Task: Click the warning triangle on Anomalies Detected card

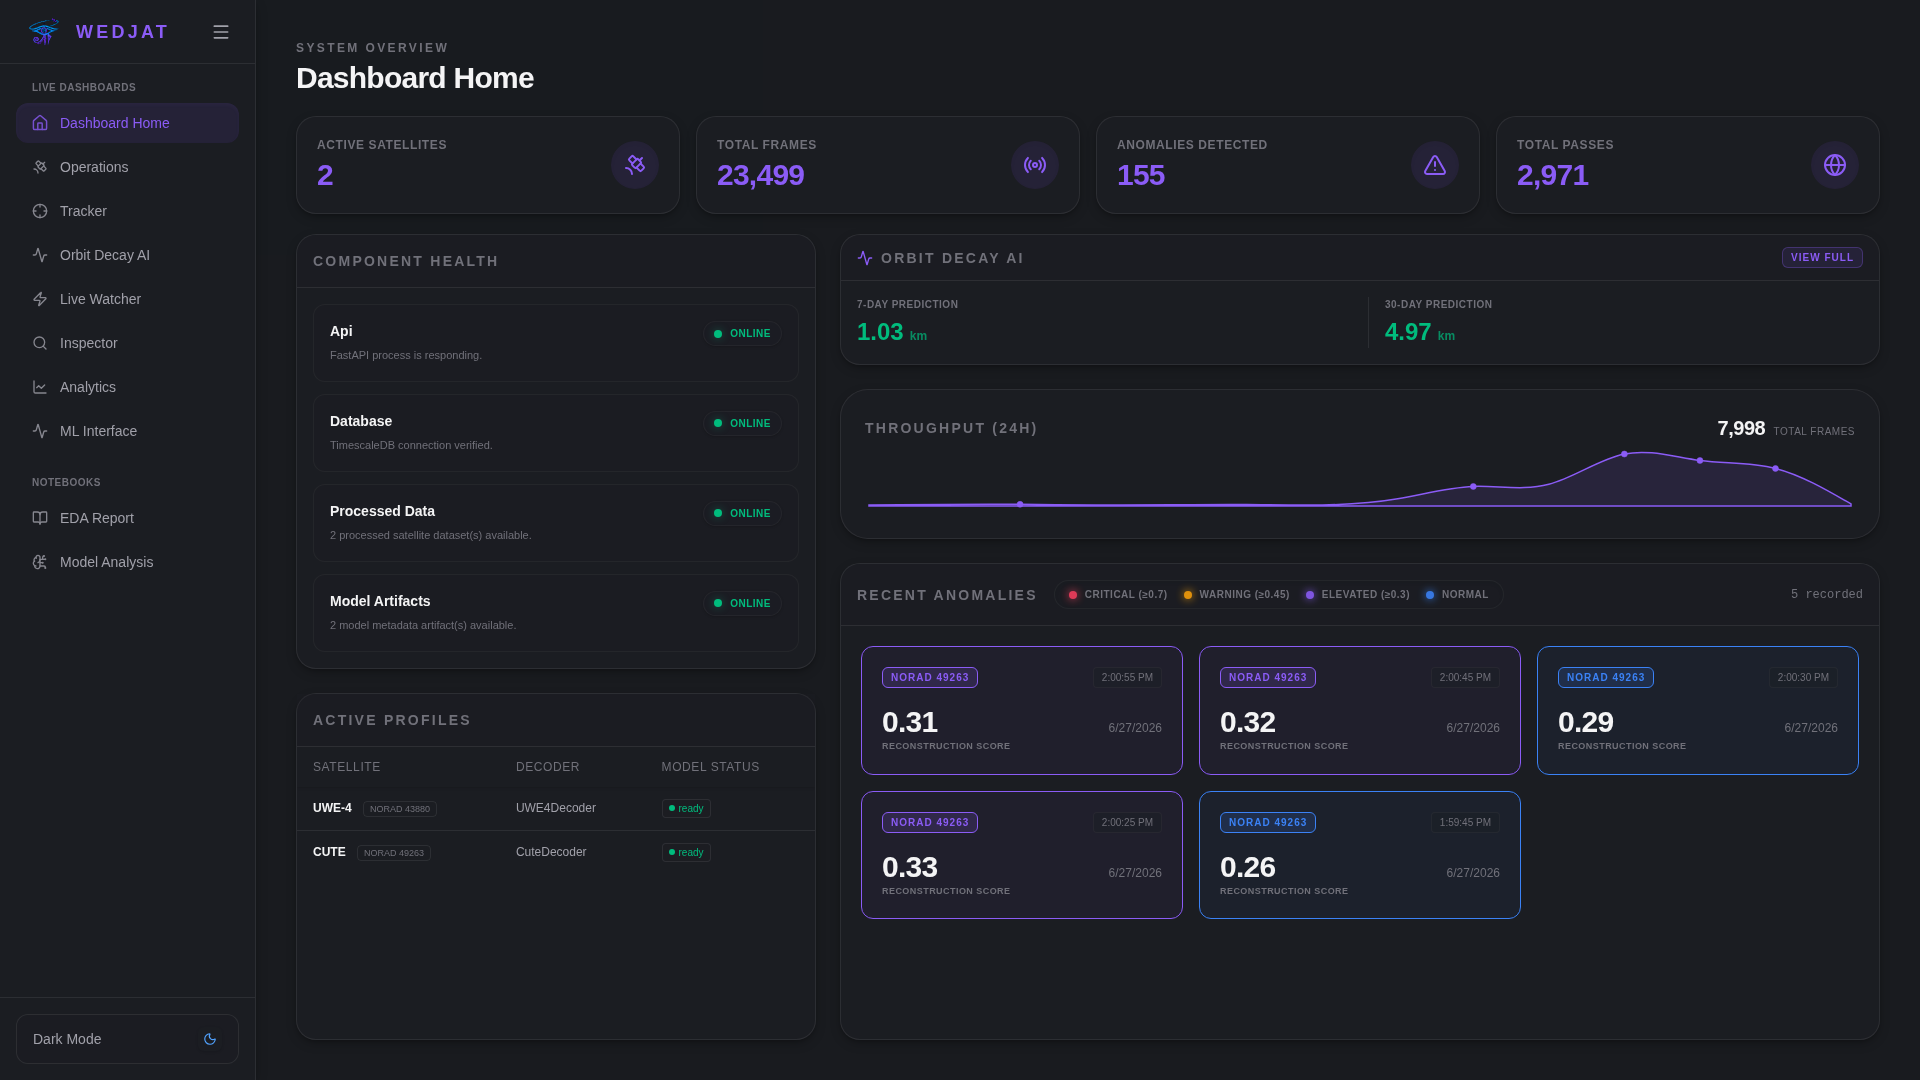Action: (x=1435, y=165)
